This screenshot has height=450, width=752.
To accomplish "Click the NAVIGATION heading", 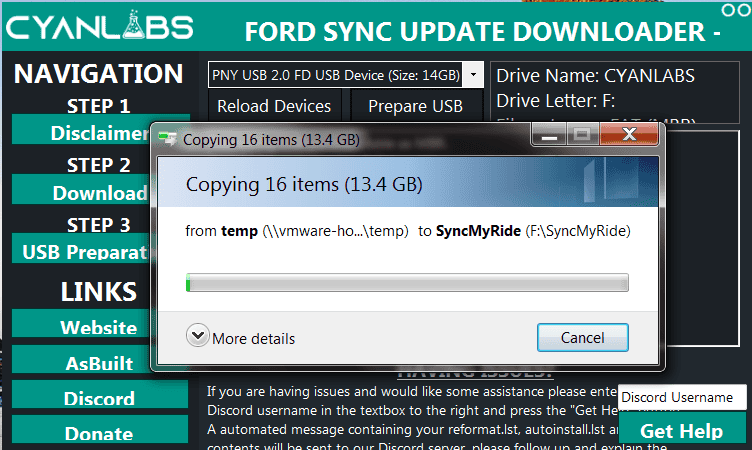I will (98, 74).
